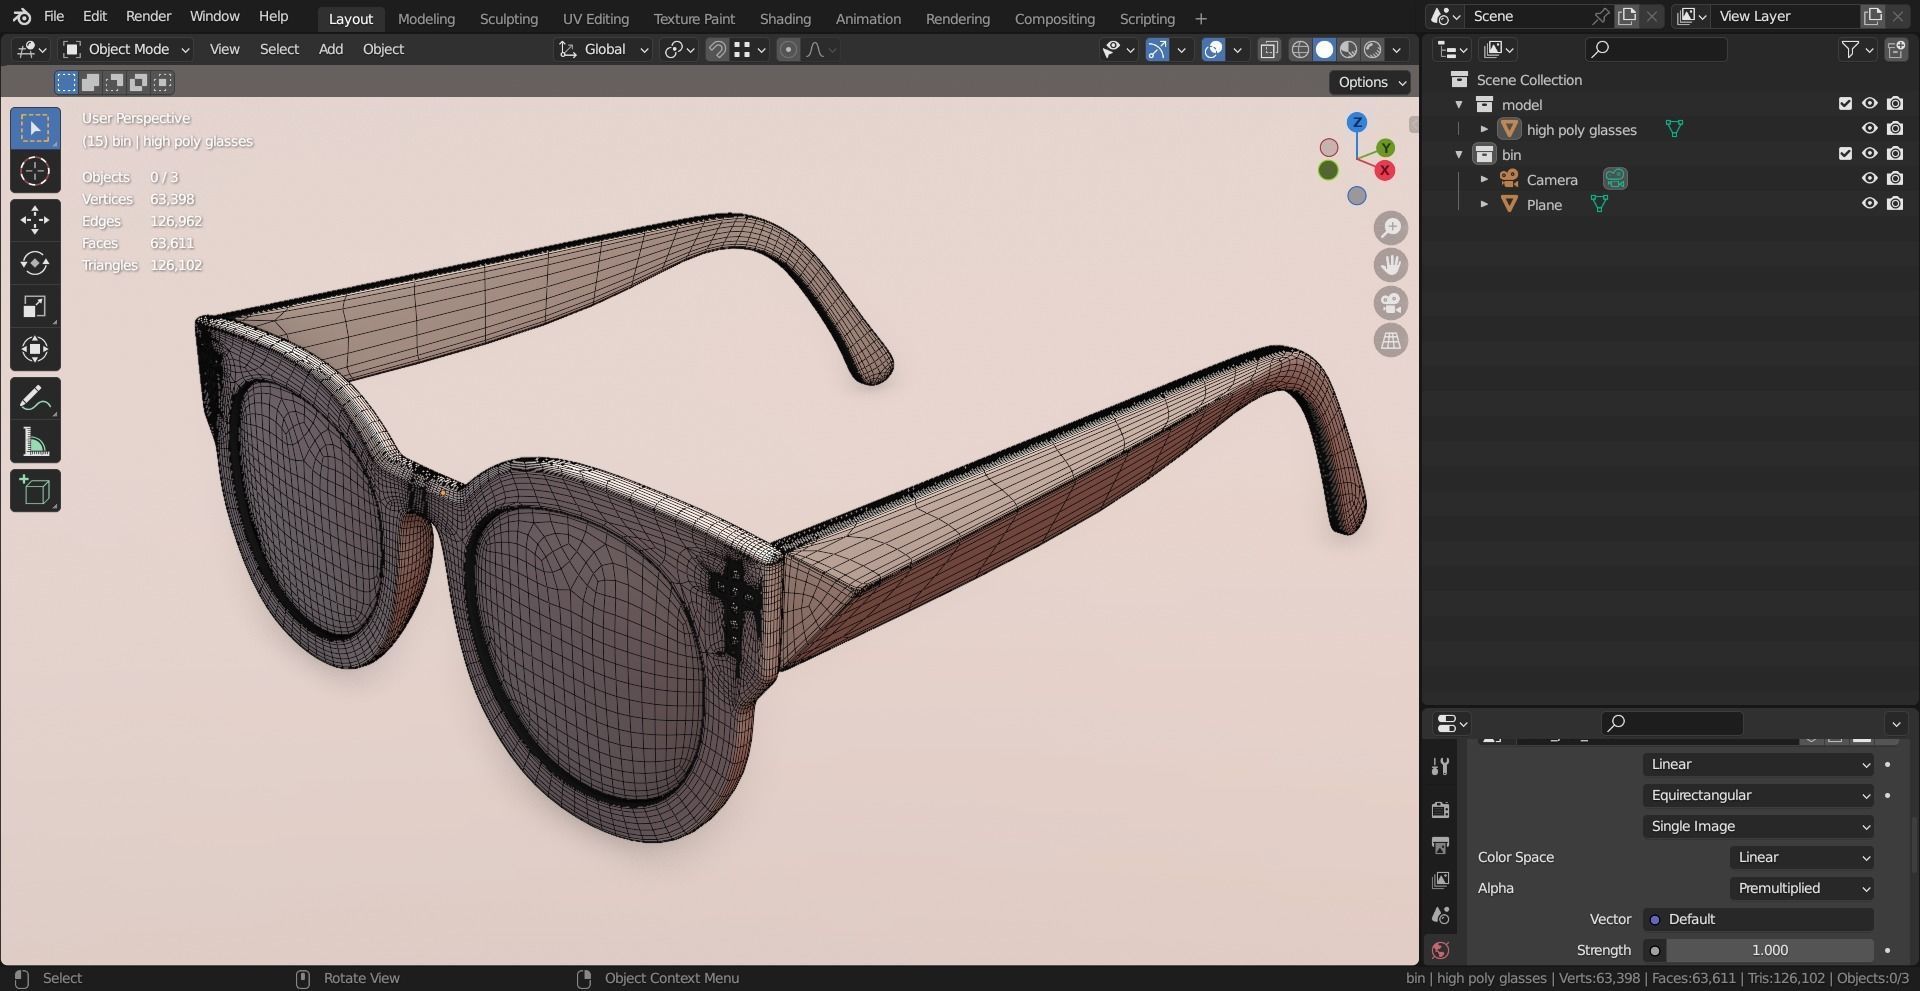
Task: Uncheck the model collection checkbox
Action: coord(1845,104)
